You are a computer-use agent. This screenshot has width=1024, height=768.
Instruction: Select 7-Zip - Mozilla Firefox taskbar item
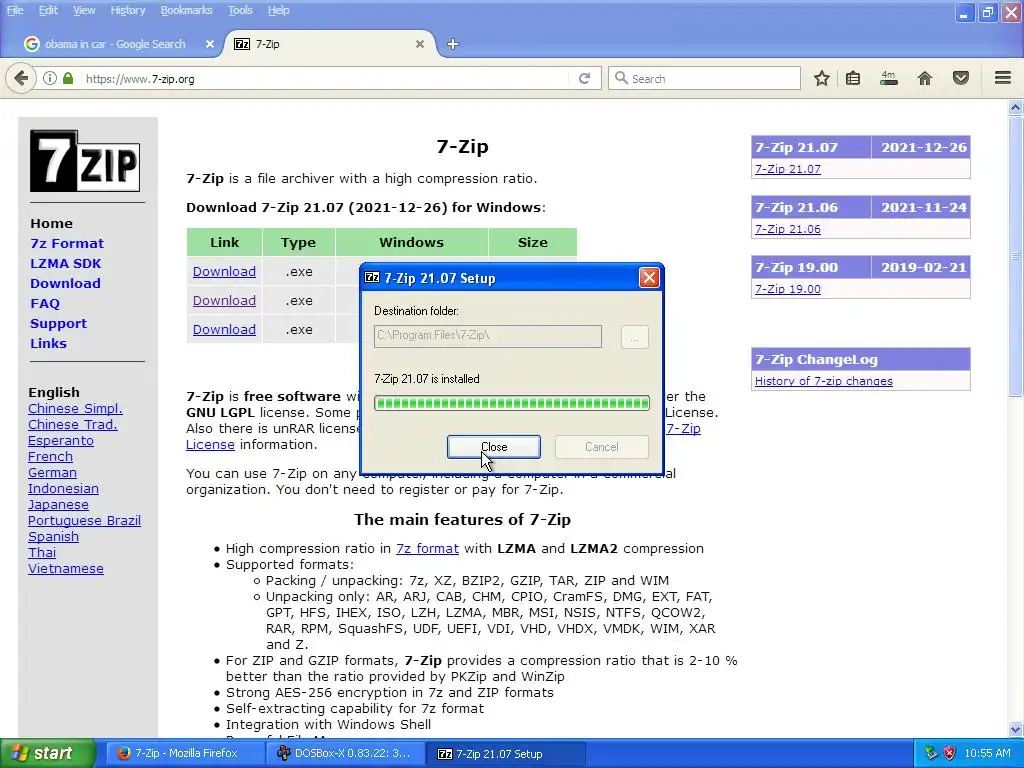pyautogui.click(x=185, y=753)
